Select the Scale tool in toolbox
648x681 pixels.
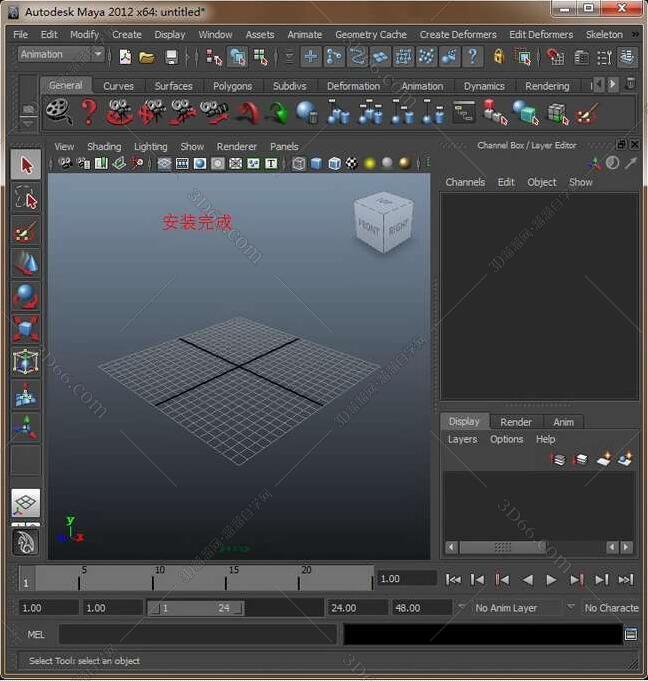(25, 329)
